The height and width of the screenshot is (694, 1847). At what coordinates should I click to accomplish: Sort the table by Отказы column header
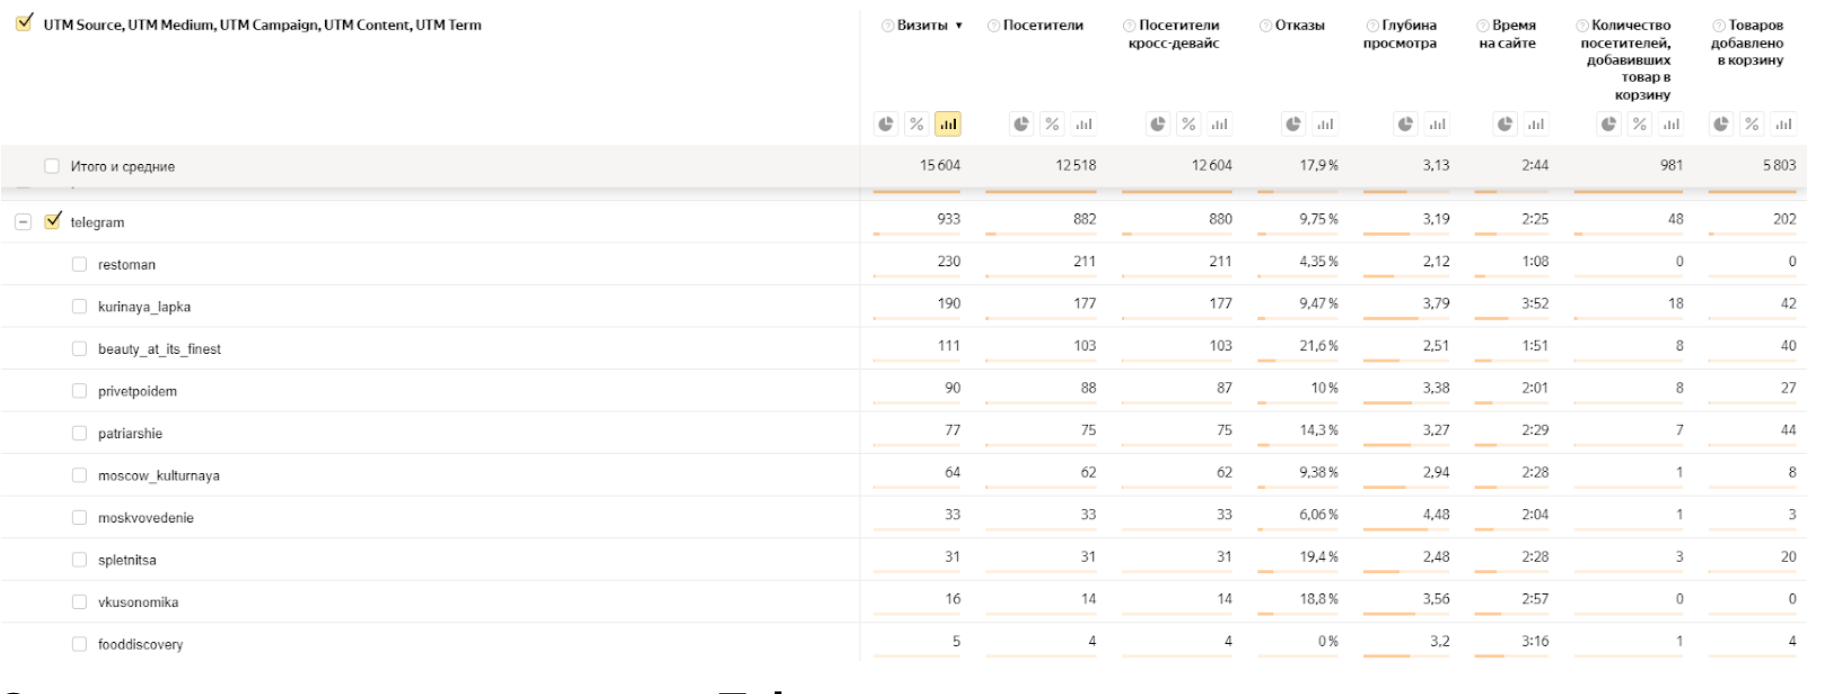pyautogui.click(x=1299, y=26)
